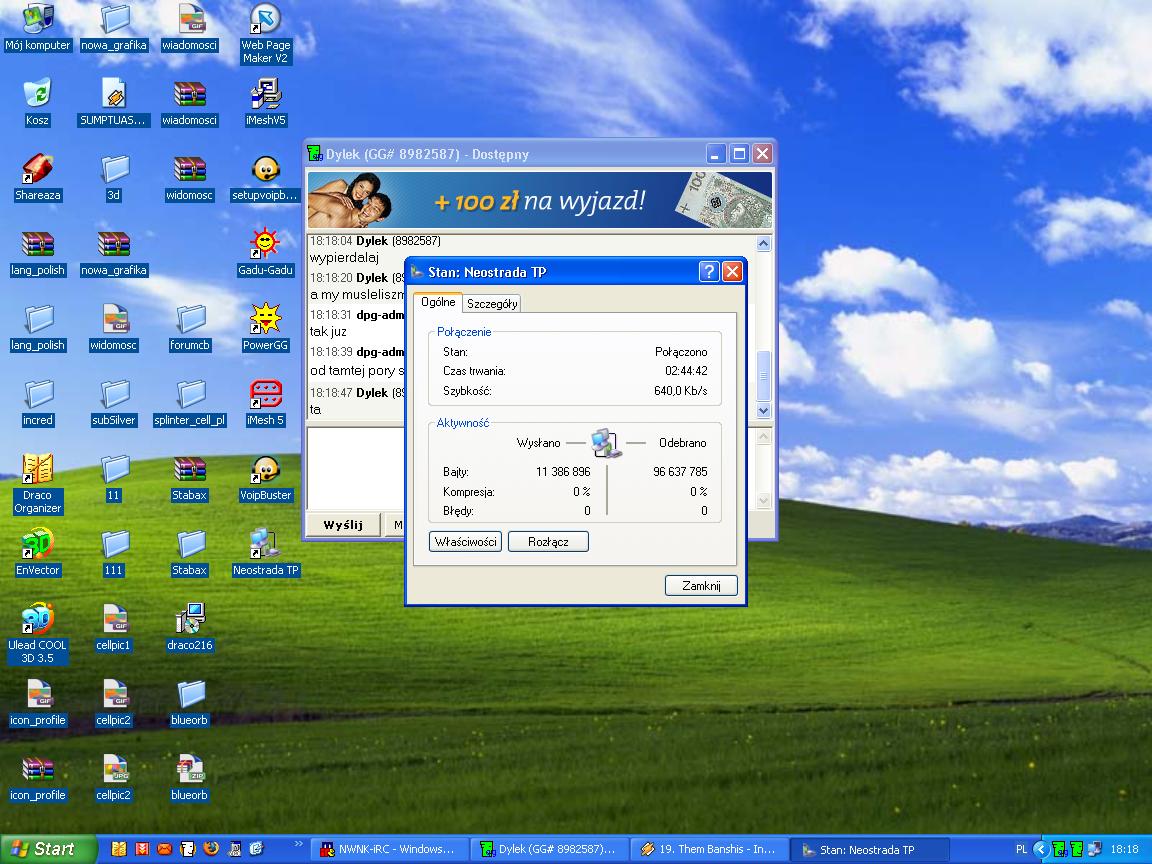Click the chat history scroll down arrow
1152x864 pixels.
pos(763,411)
